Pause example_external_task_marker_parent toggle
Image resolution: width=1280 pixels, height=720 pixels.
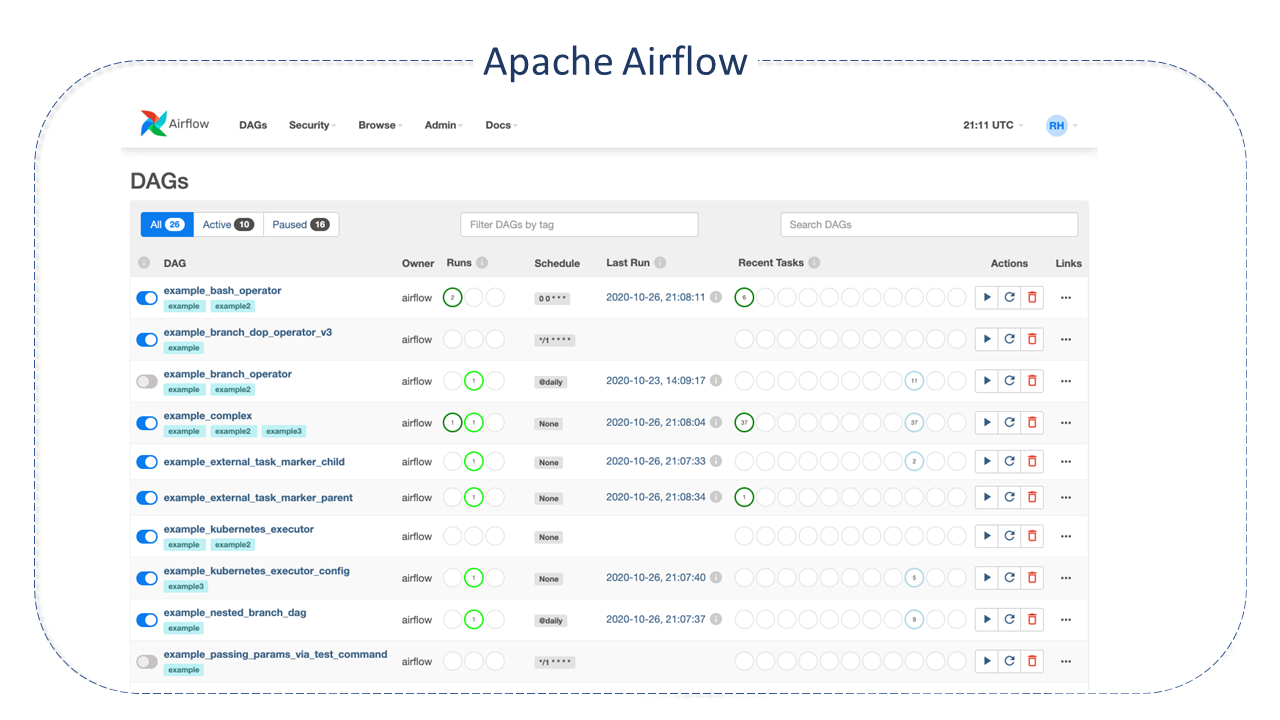(147, 498)
